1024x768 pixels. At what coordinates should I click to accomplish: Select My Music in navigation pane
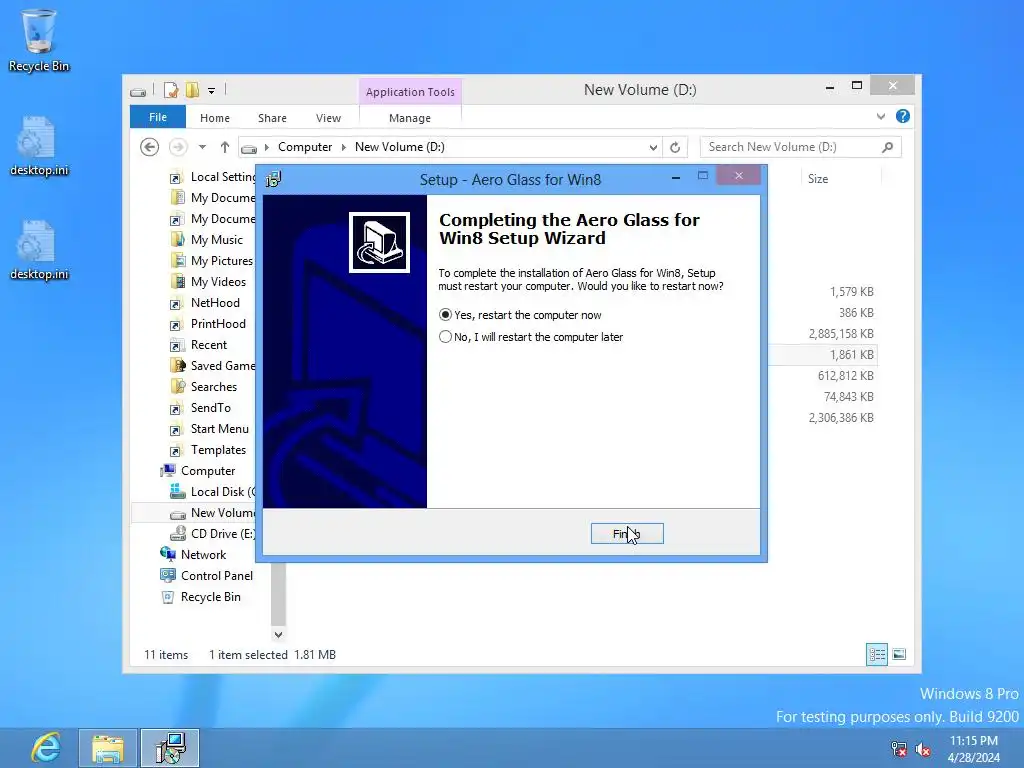pos(206,240)
